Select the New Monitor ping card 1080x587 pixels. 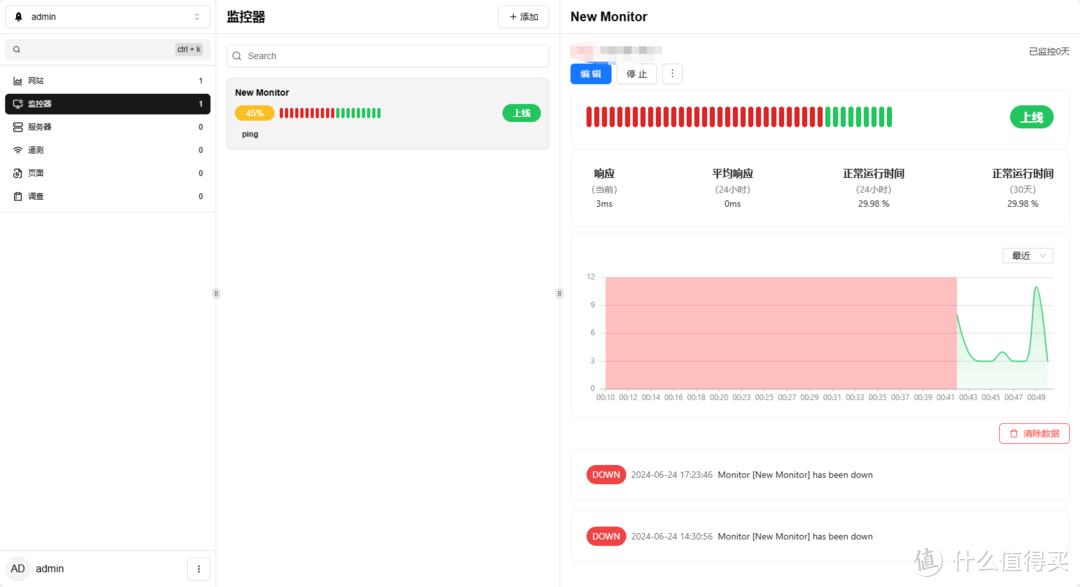coord(387,113)
